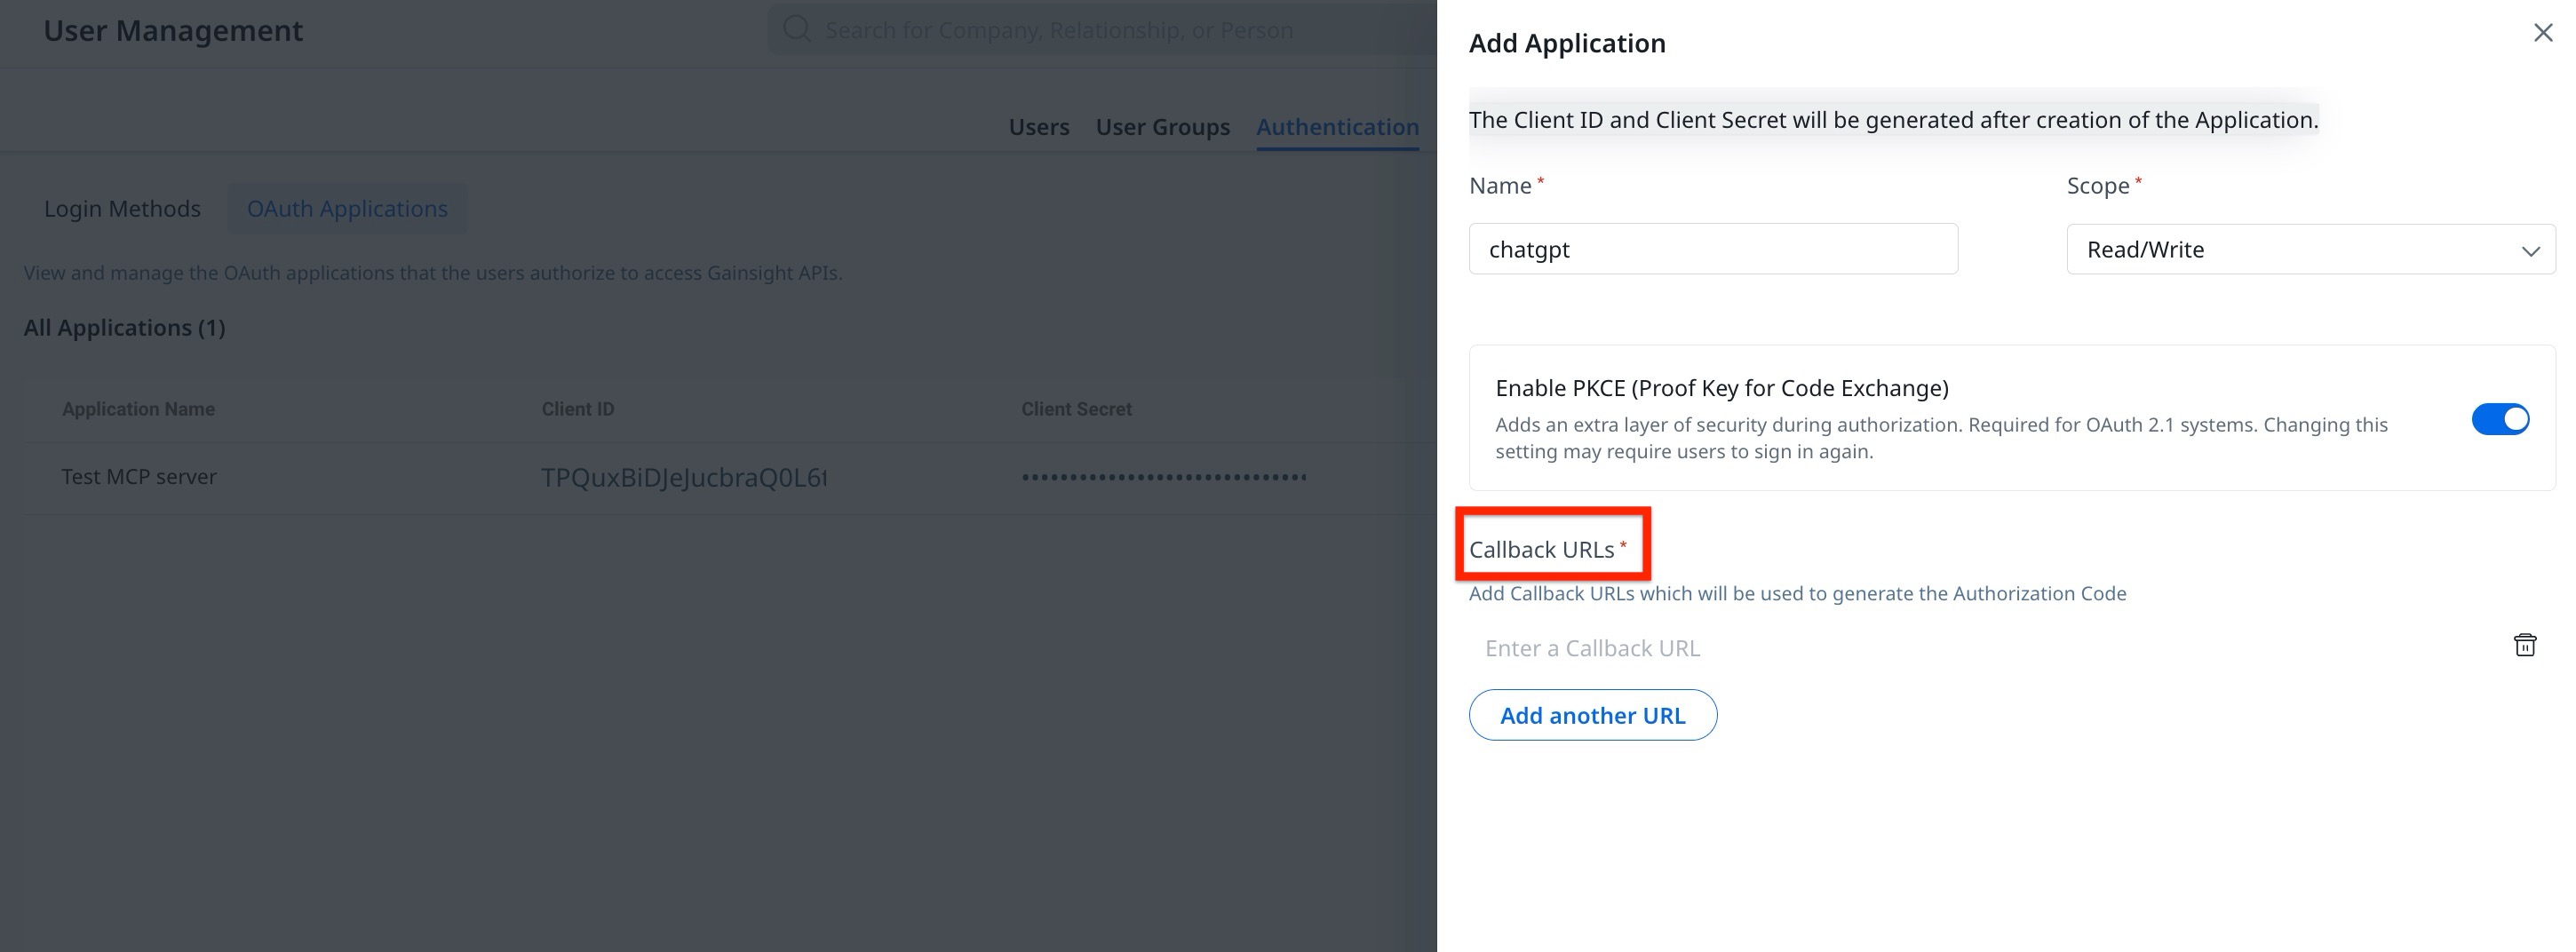Select the Test MCP server application row
Viewport: 2576px width, 952px height.
[x=139, y=477]
